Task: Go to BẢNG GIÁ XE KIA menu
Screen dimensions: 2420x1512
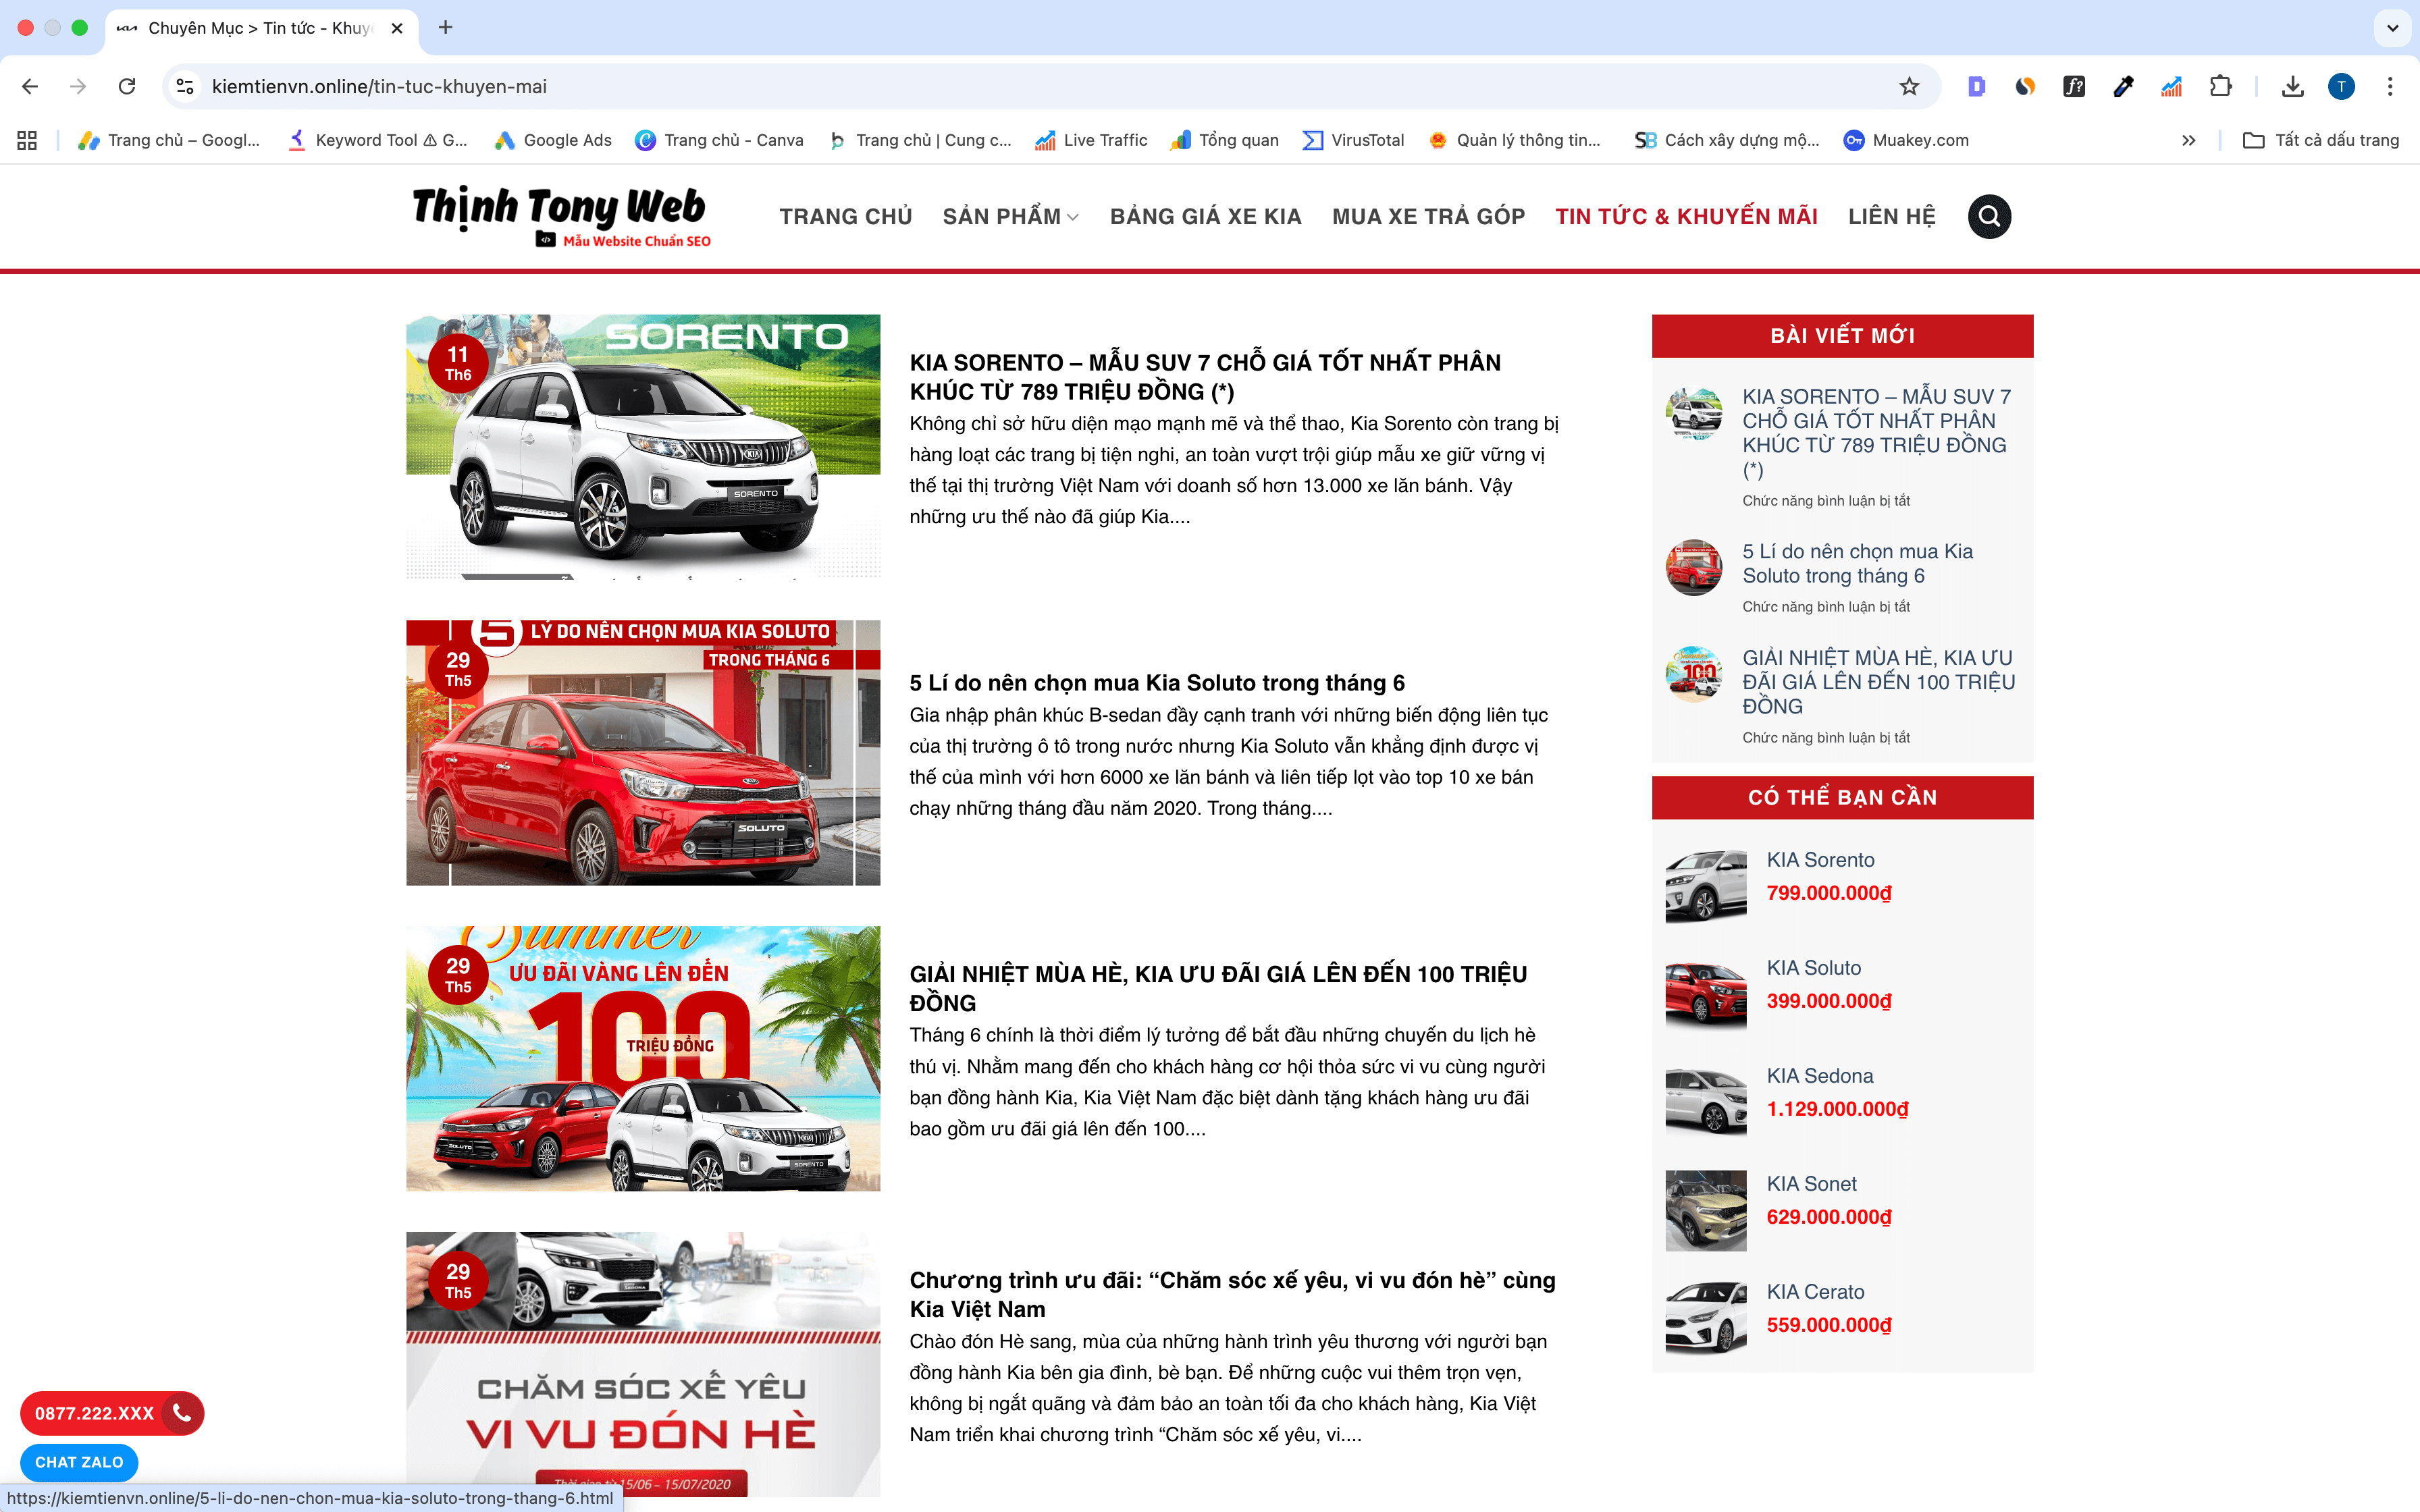Action: (x=1205, y=216)
